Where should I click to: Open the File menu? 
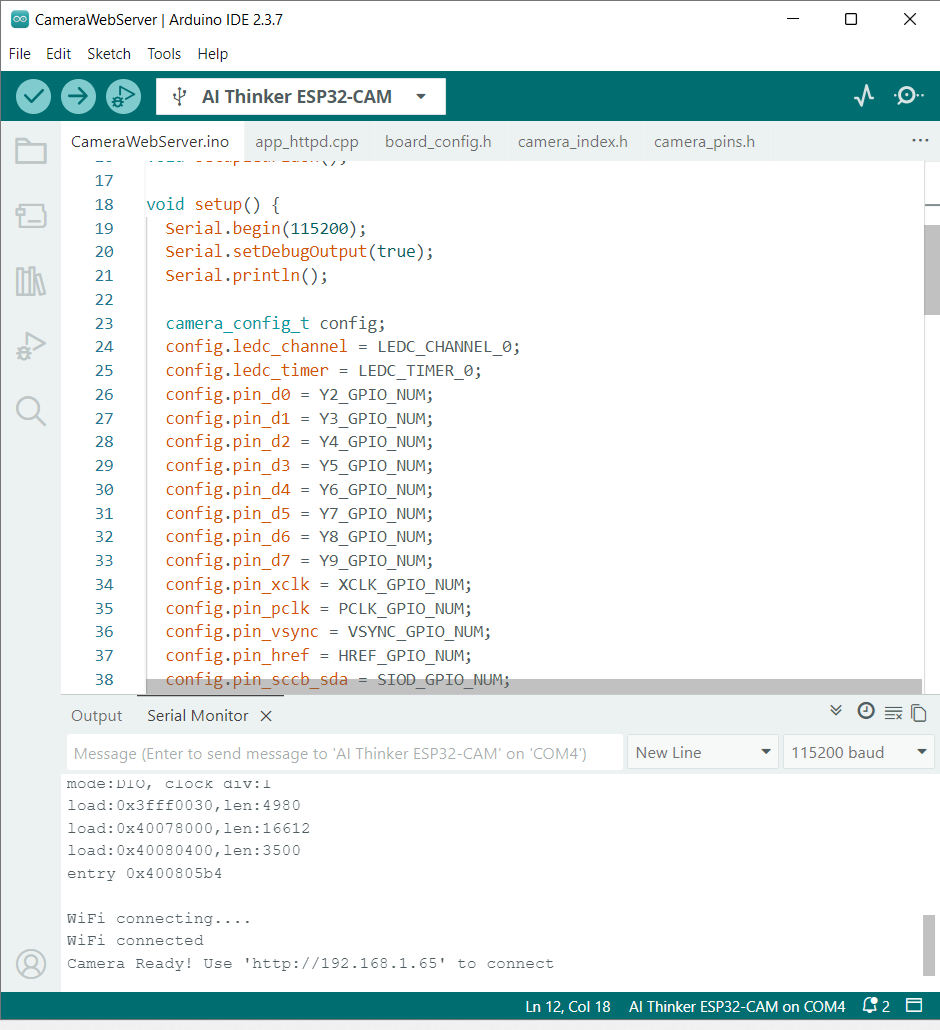point(20,54)
